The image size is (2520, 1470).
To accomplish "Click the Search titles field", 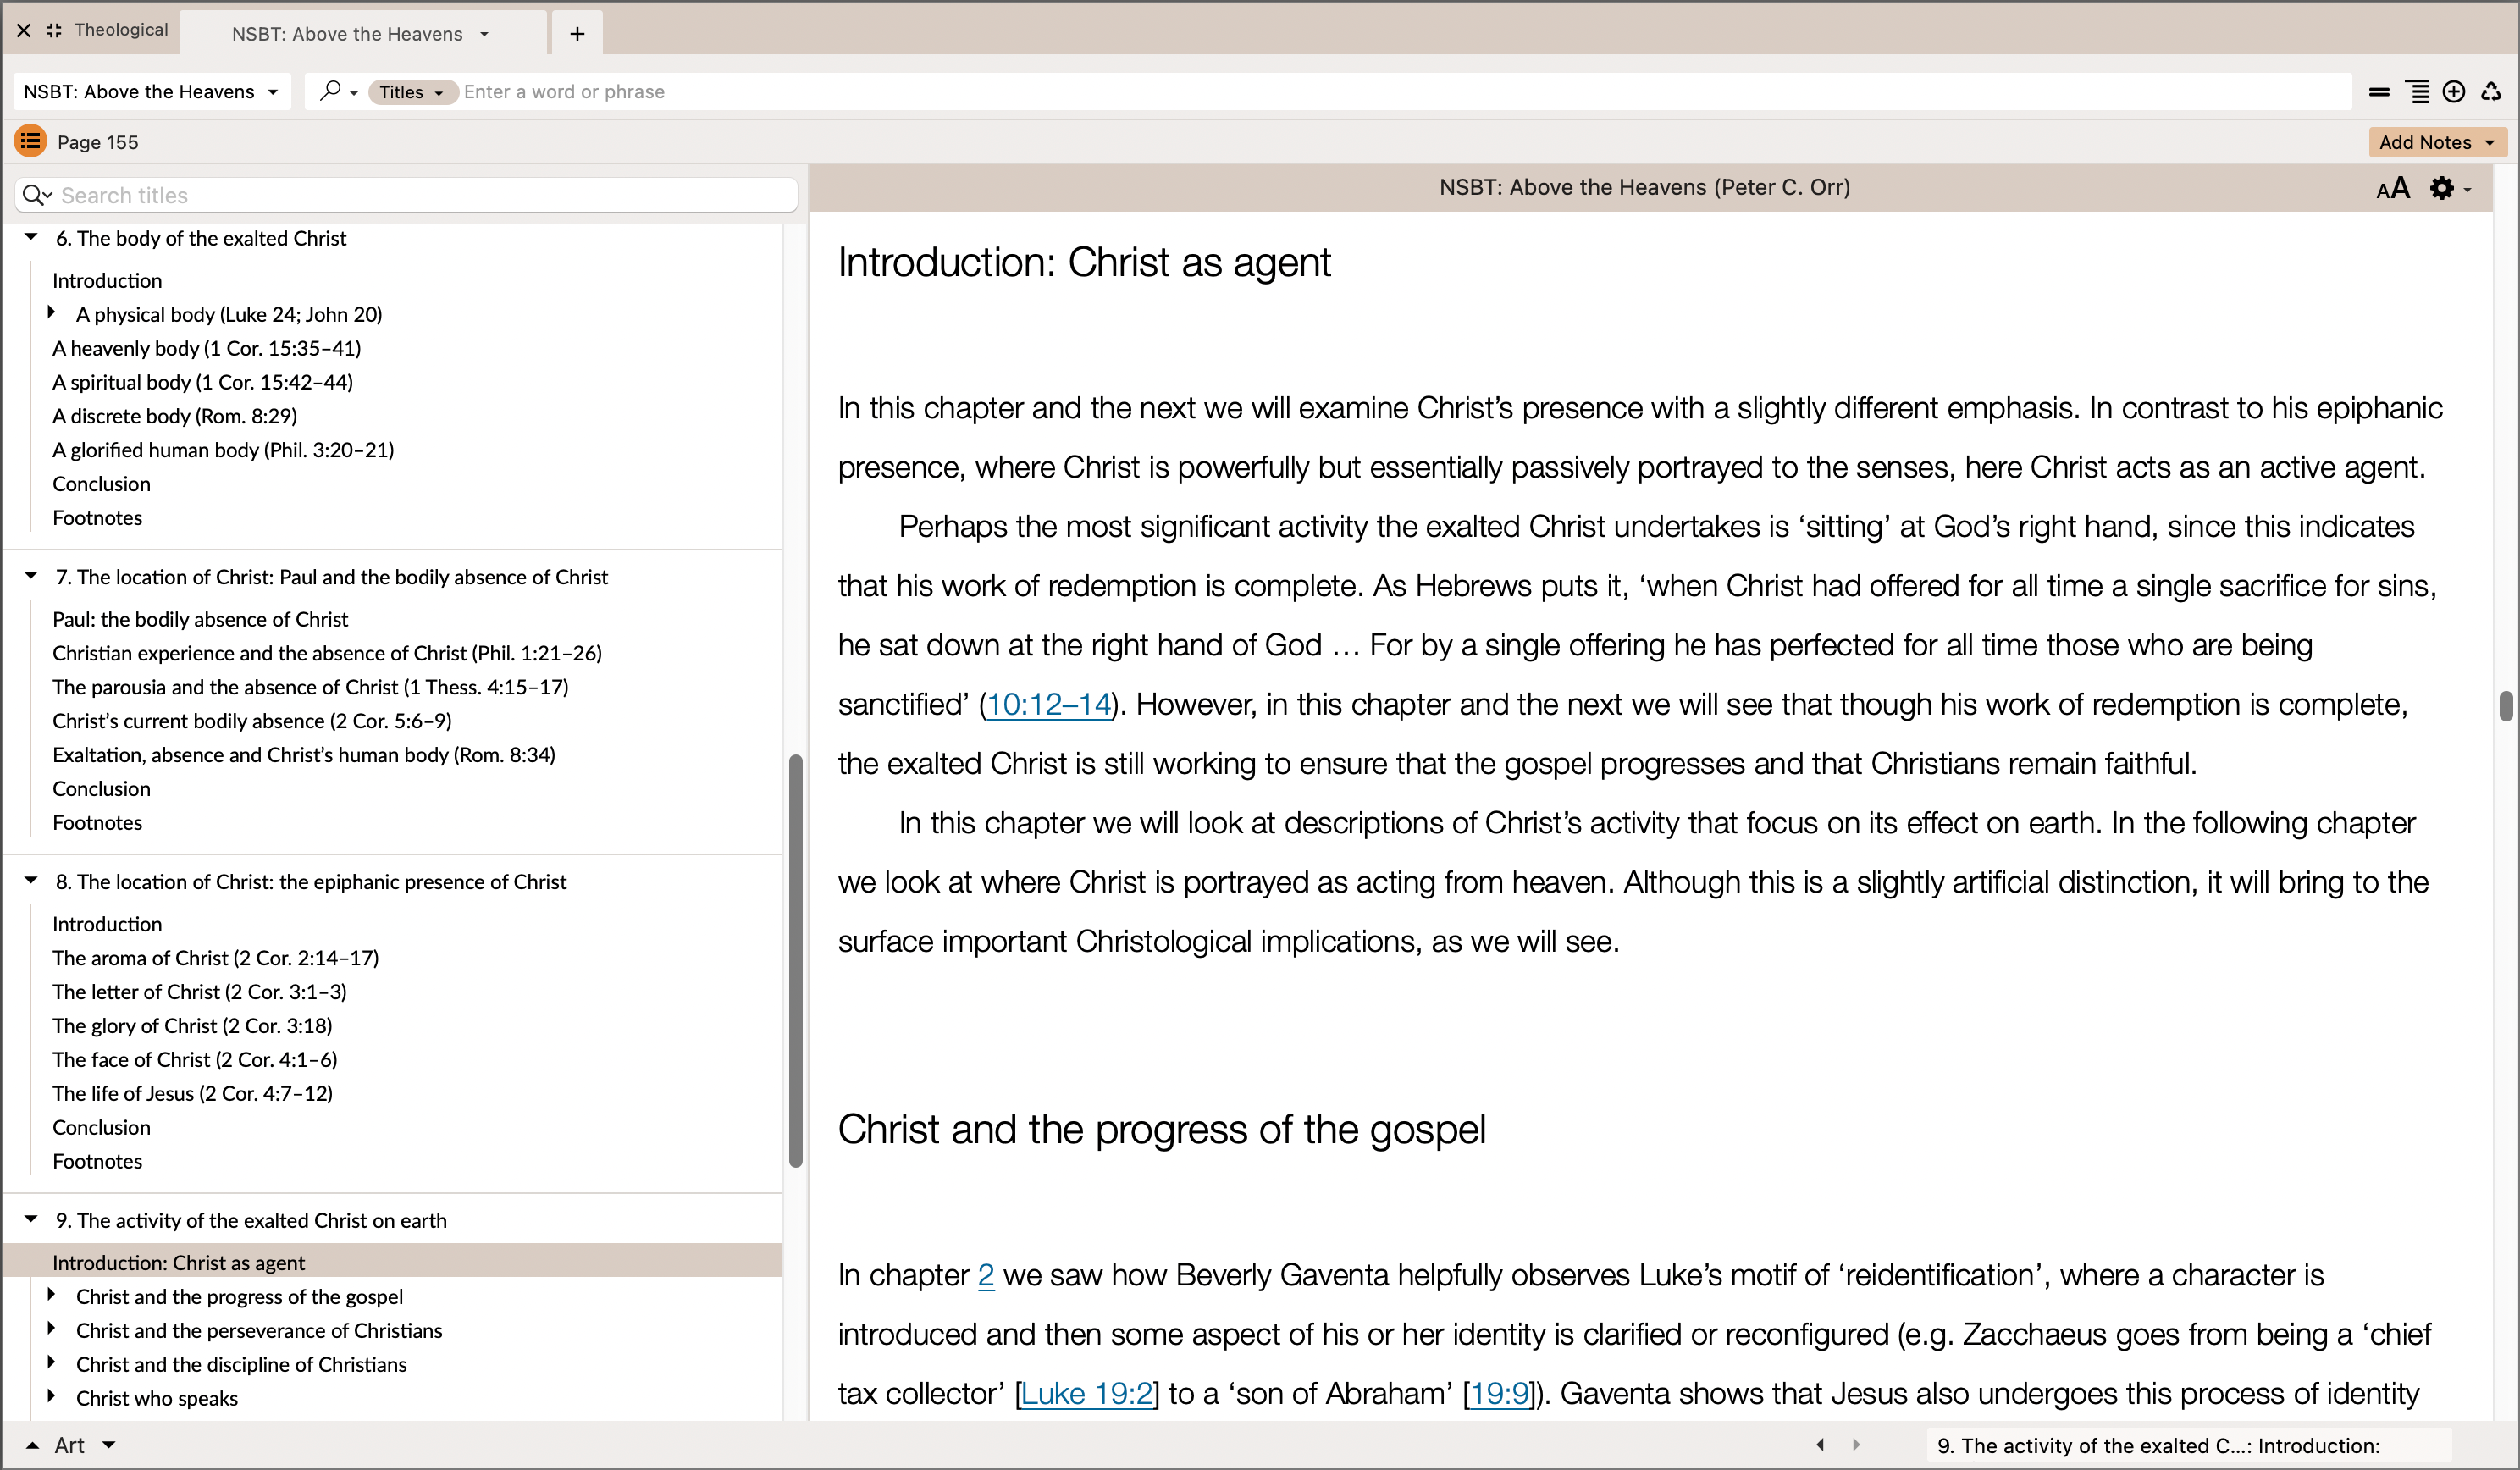I will (406, 195).
